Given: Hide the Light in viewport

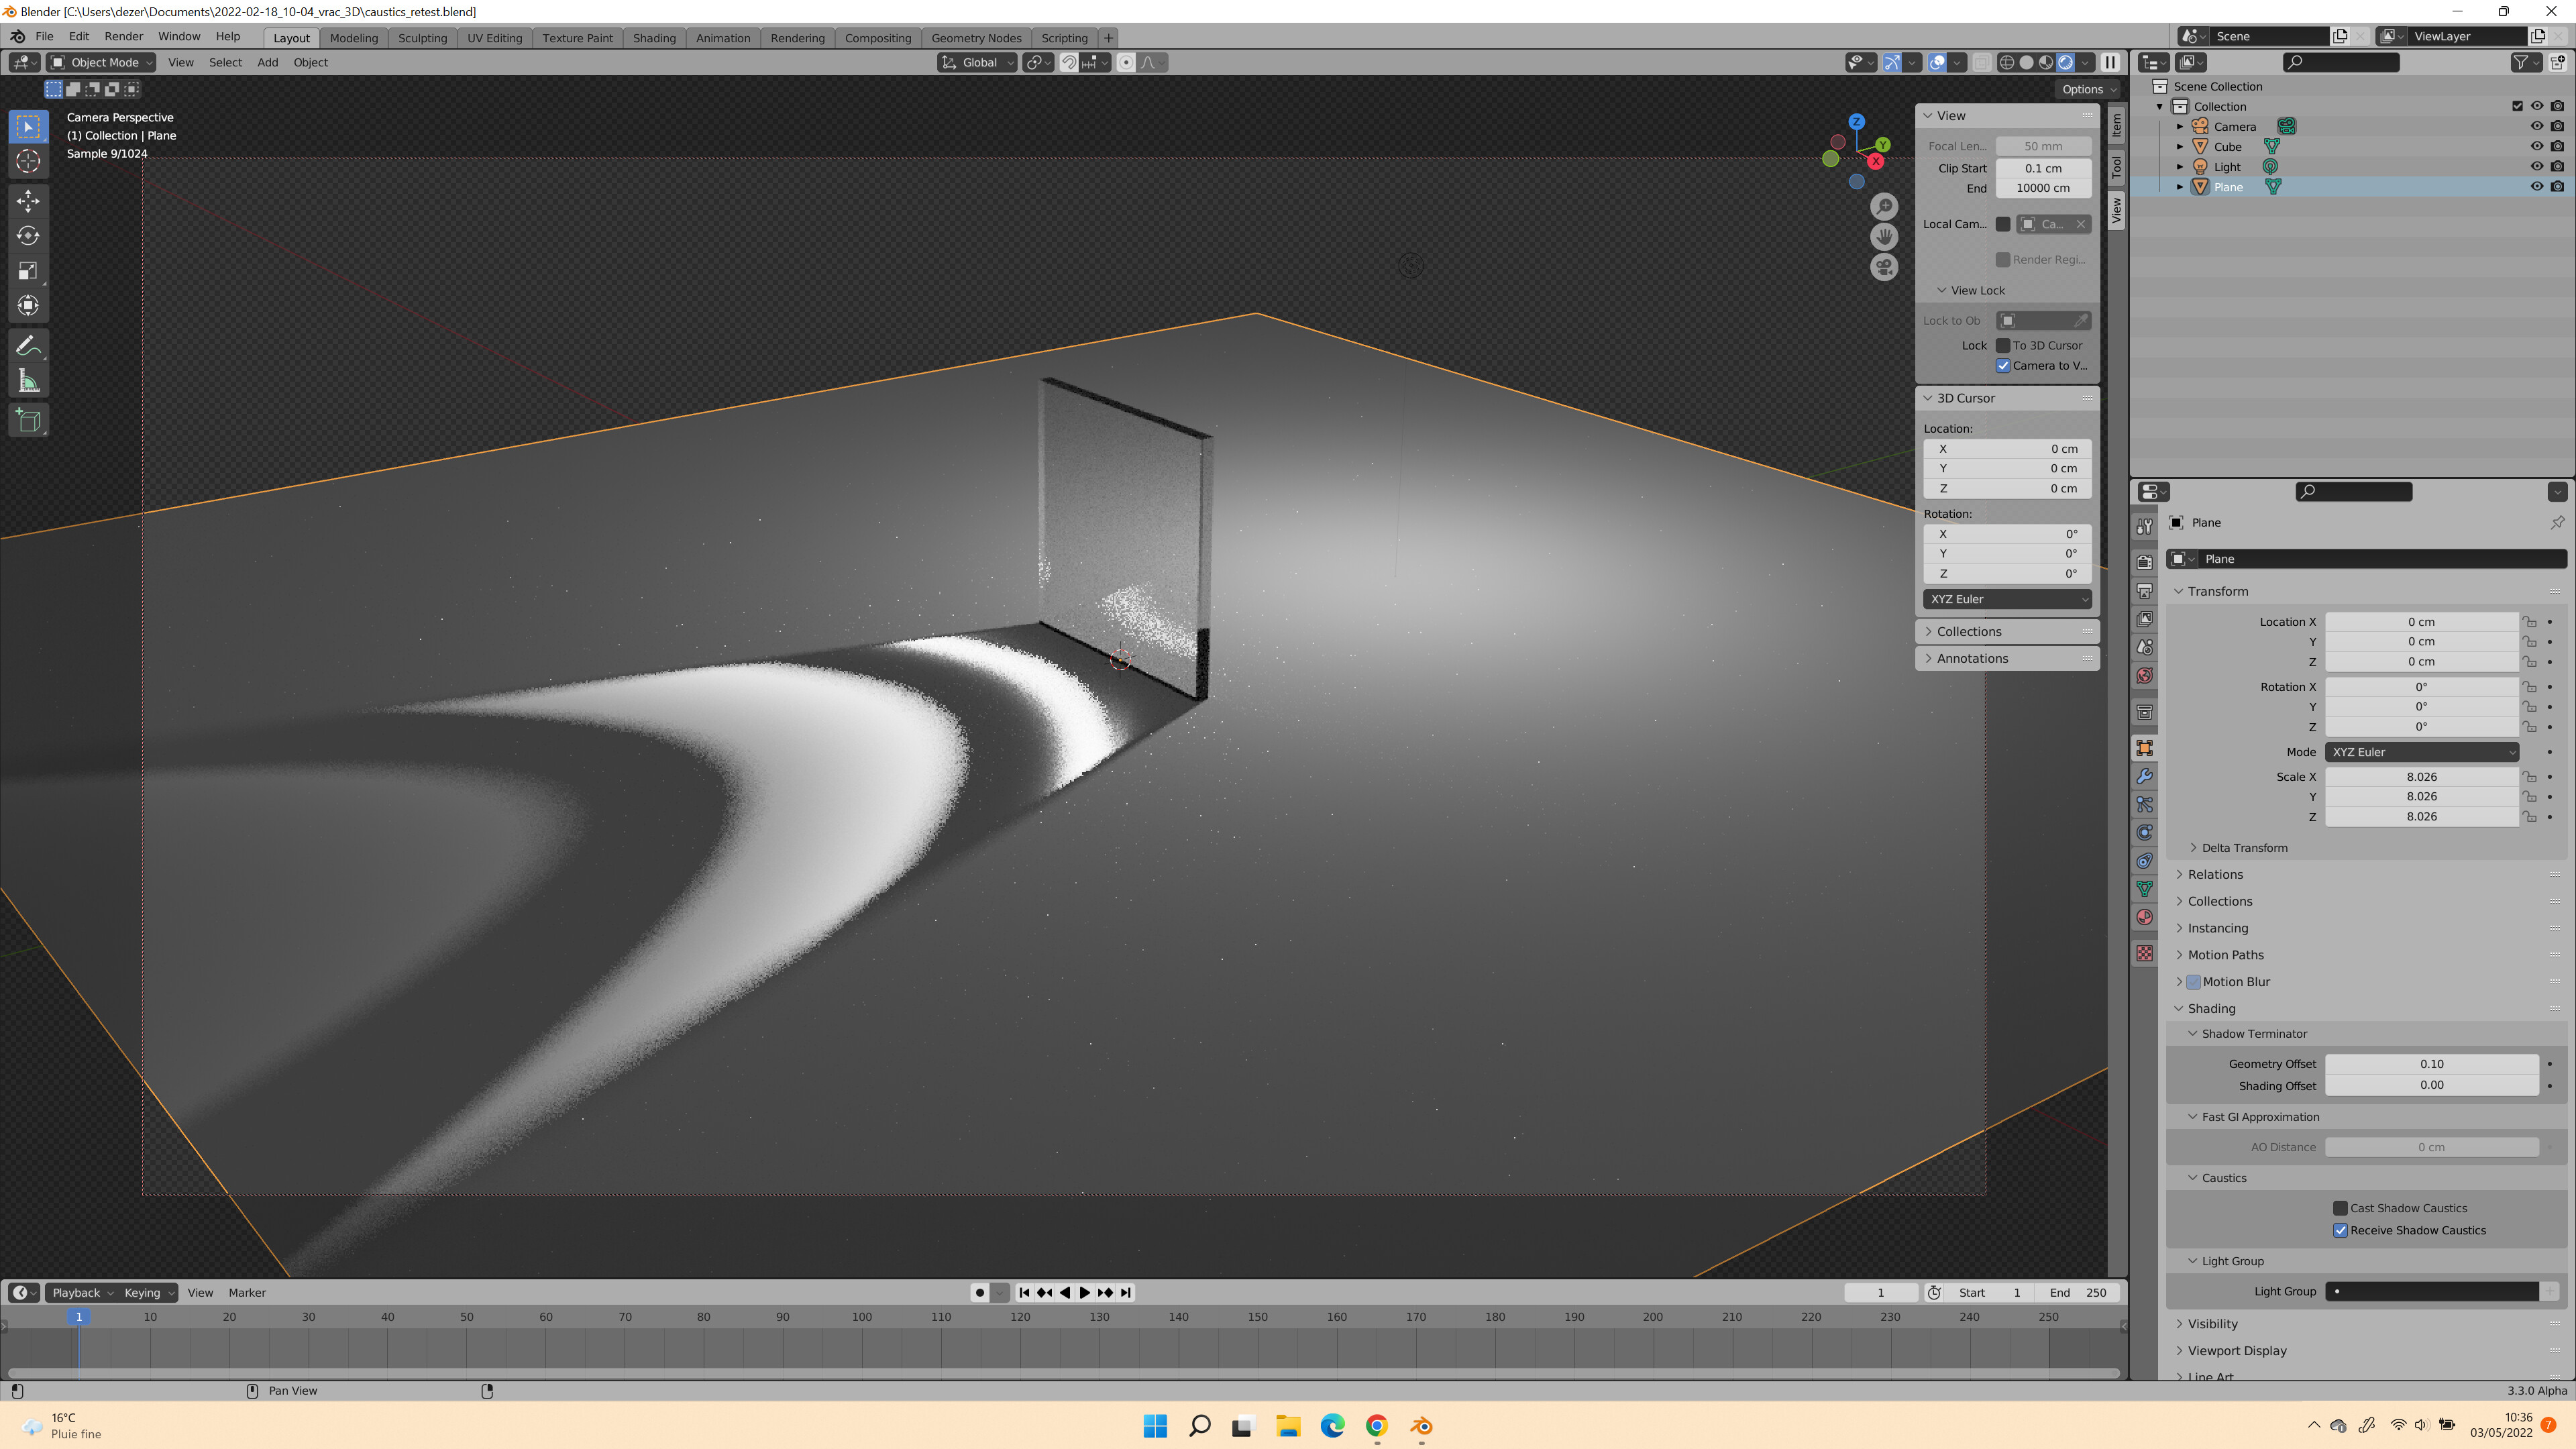Looking at the screenshot, I should [2536, 166].
